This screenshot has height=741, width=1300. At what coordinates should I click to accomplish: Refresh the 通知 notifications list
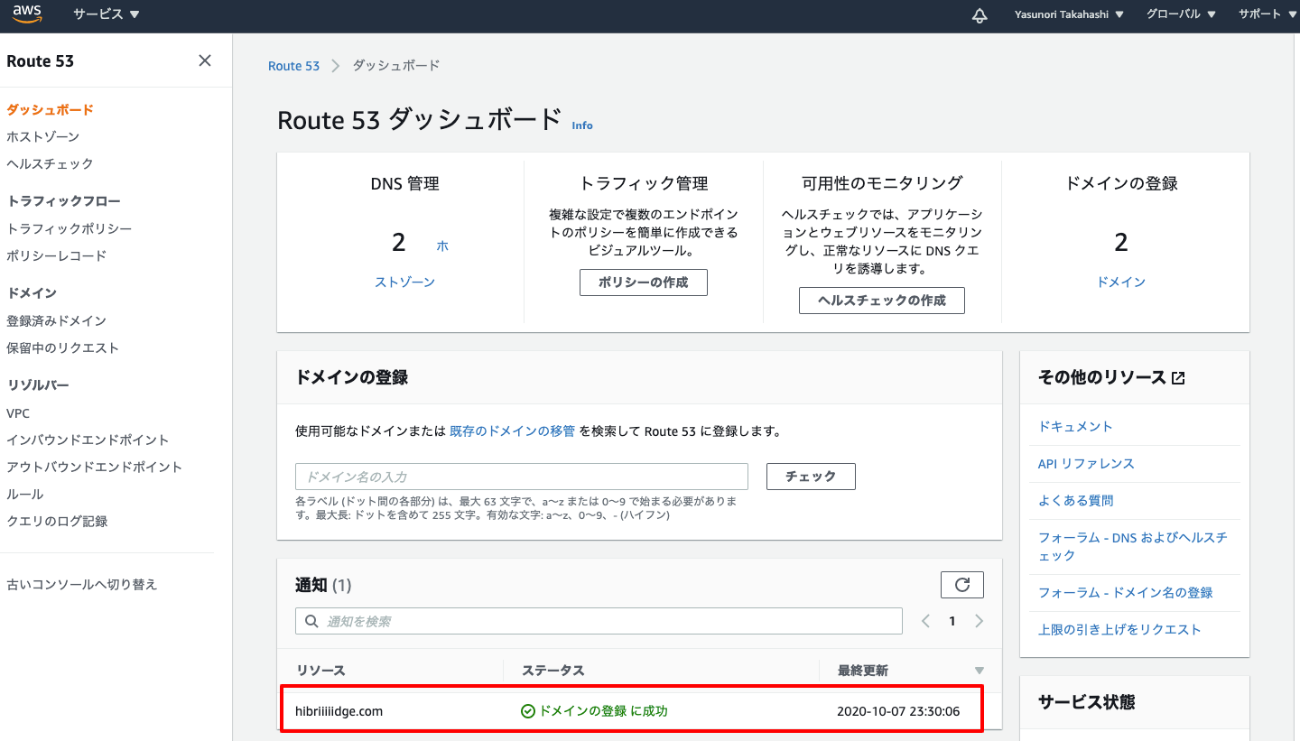[x=961, y=584]
